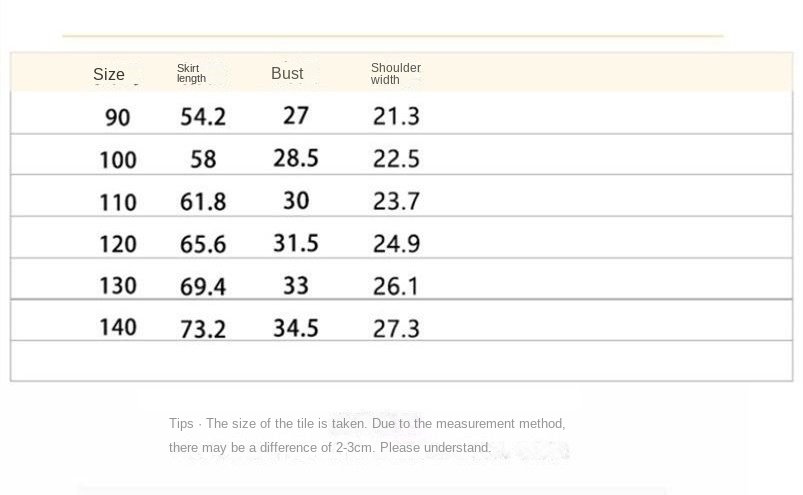Viewport: 803px width, 495px height.
Task: Select the Bust column header
Action: (287, 73)
